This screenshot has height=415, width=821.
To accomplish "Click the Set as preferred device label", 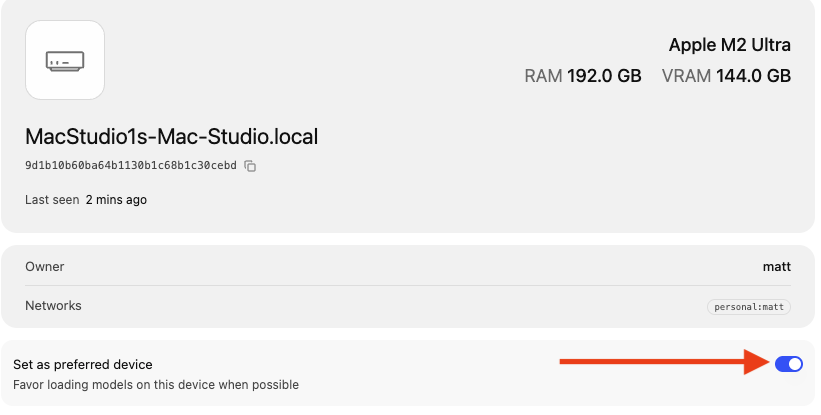I will 83,365.
